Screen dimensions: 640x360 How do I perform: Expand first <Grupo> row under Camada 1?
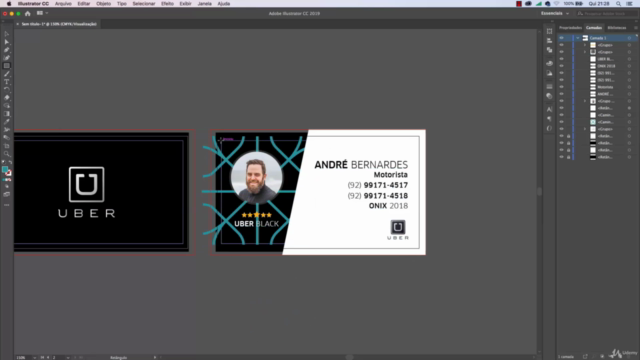pos(585,45)
